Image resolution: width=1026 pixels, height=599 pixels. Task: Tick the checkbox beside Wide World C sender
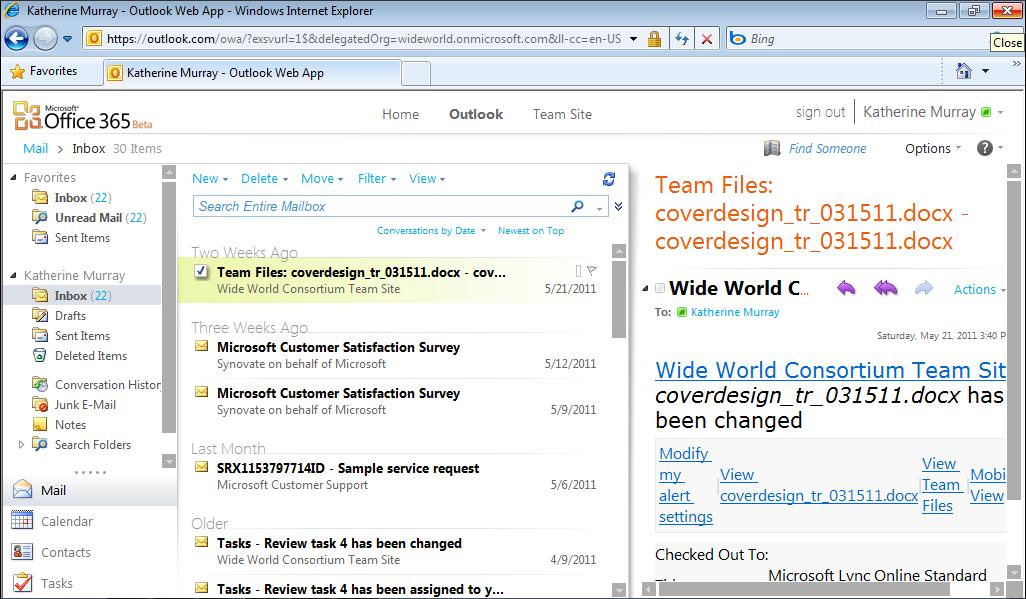(660, 289)
